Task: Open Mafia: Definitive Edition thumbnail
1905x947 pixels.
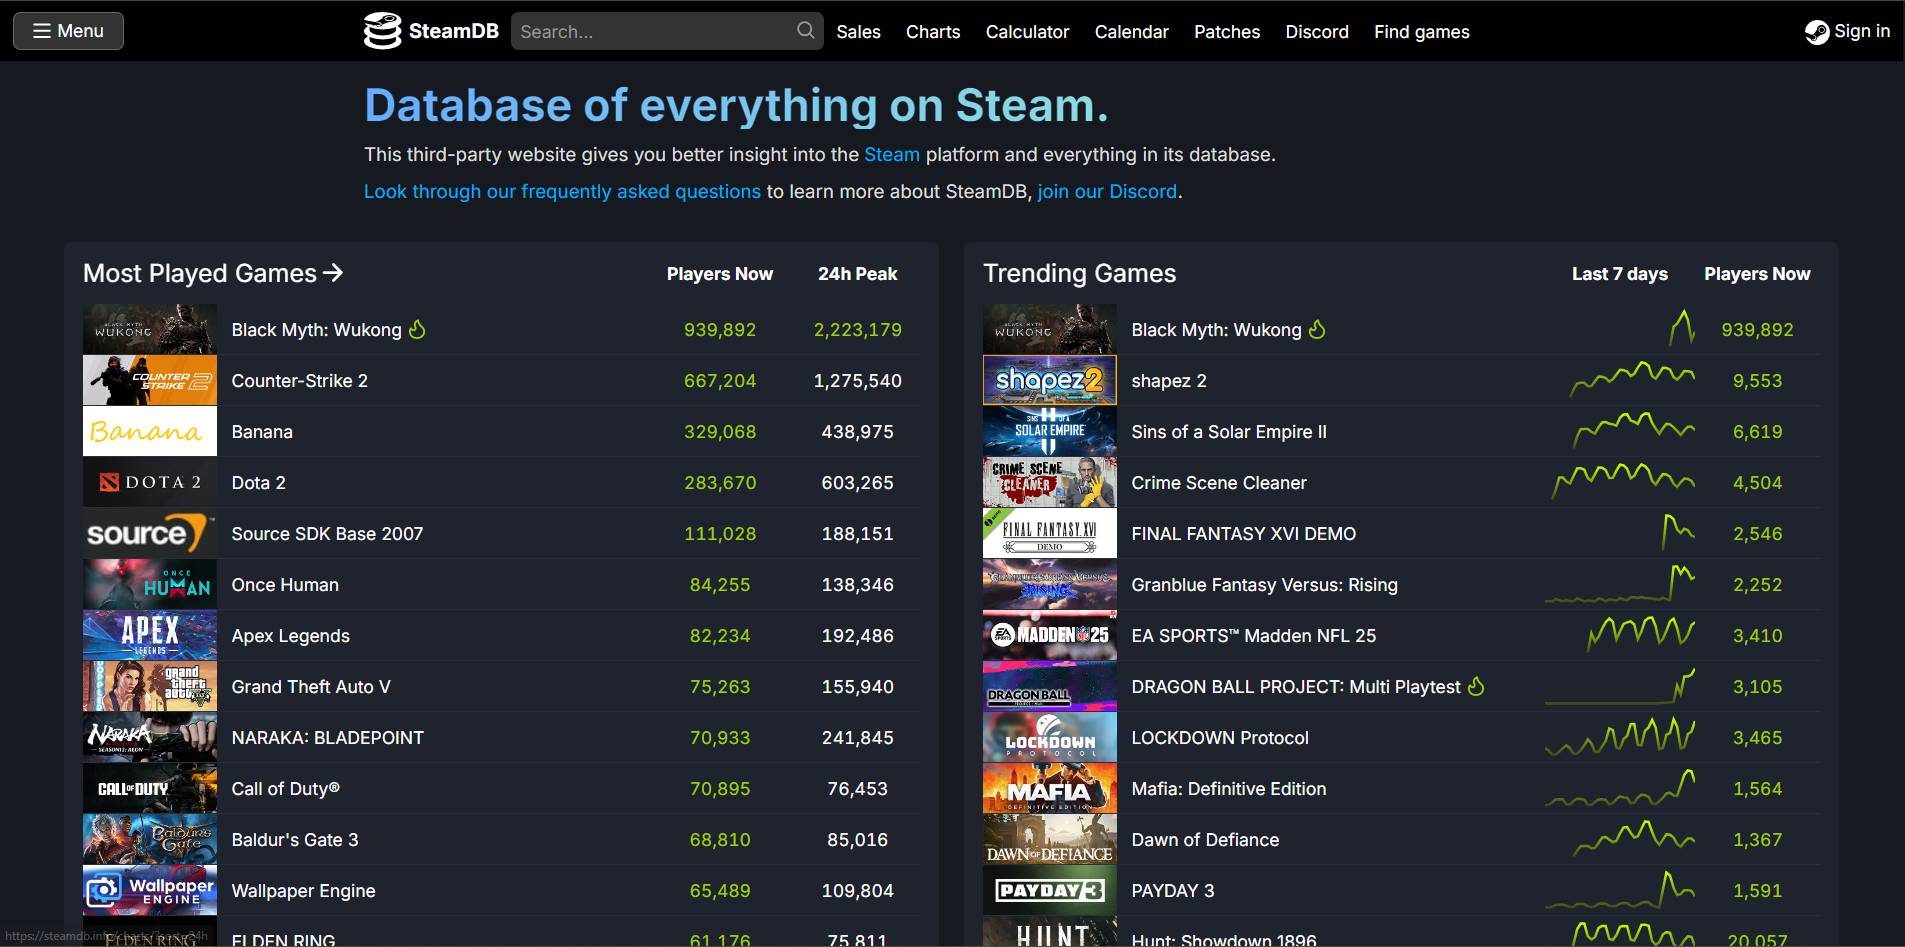Action: 1050,788
